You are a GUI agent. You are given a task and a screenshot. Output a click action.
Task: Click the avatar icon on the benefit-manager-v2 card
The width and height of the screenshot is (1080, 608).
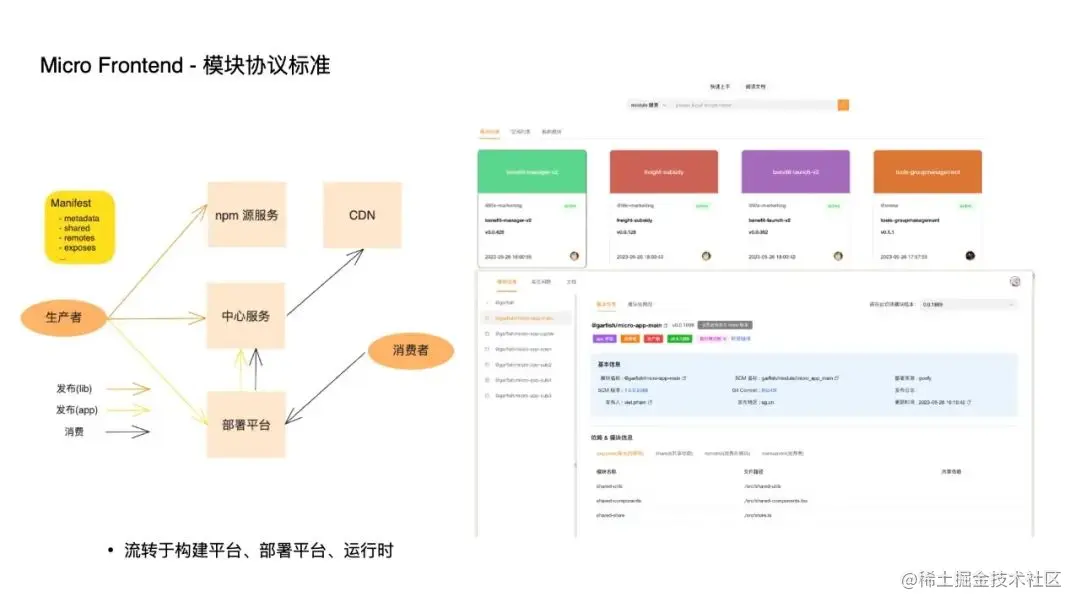(x=574, y=254)
